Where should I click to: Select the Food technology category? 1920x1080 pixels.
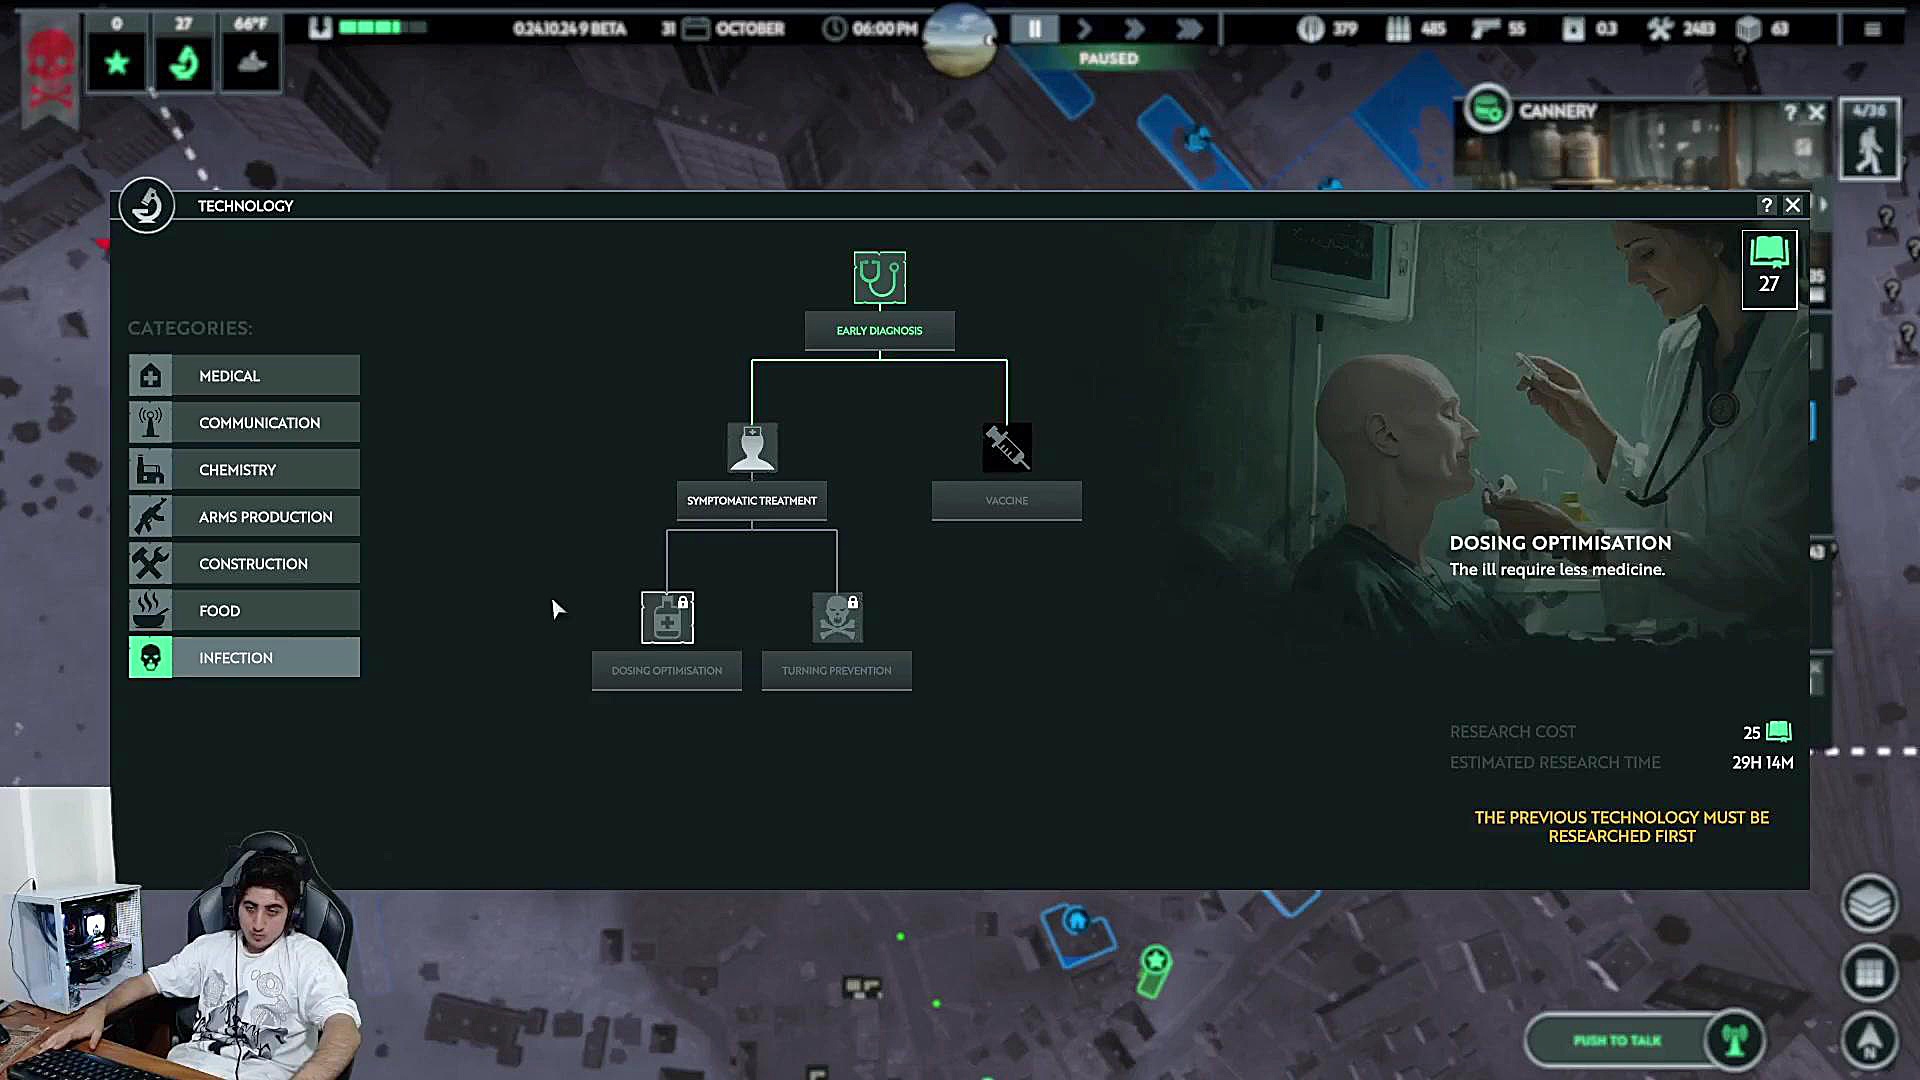(244, 611)
